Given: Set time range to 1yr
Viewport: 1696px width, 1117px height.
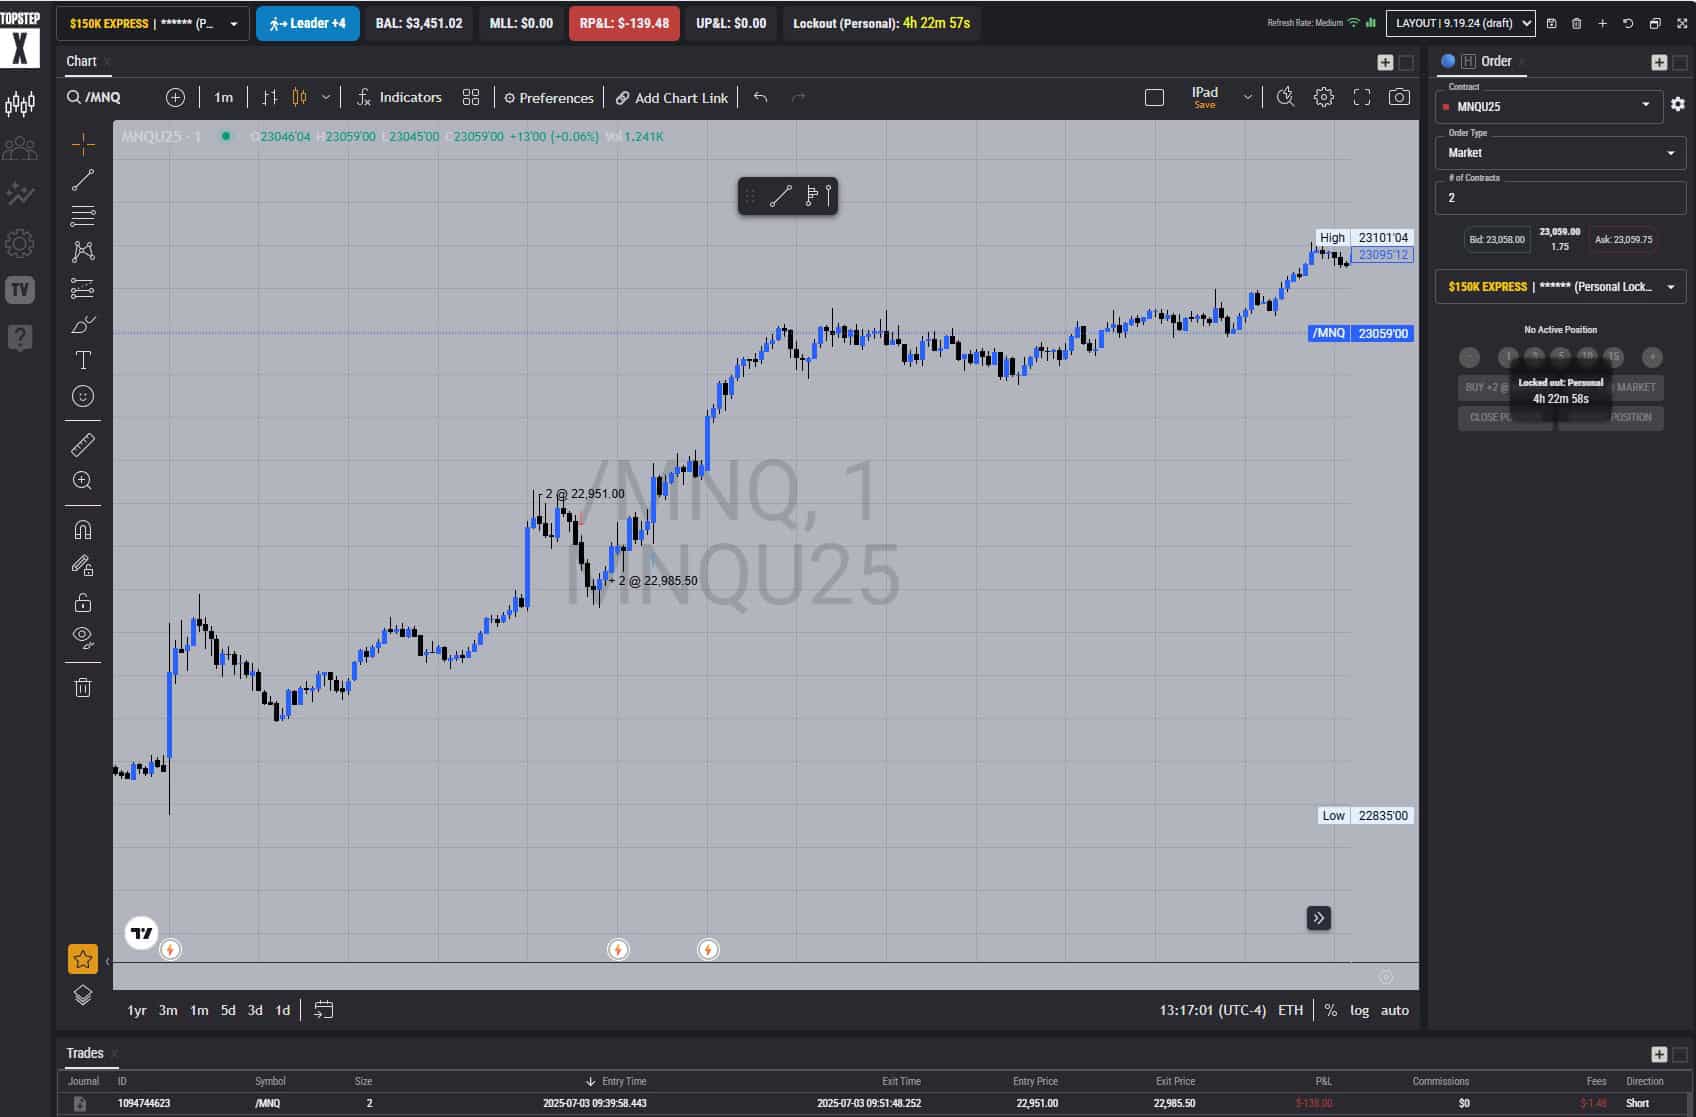Looking at the screenshot, I should (137, 1010).
